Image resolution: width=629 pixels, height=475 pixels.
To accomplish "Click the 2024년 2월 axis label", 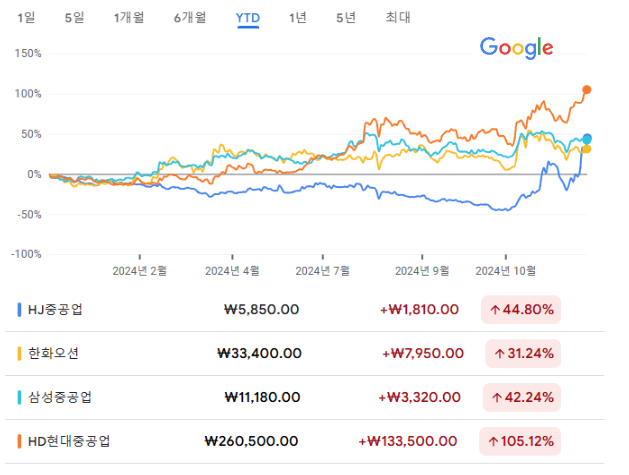I will 140,271.
